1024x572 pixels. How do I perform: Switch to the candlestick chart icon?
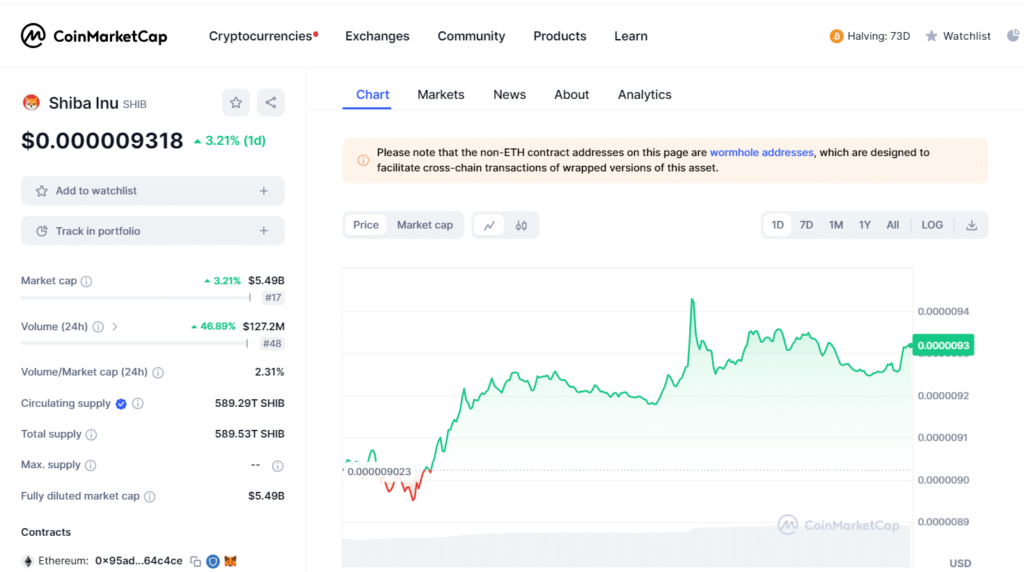pos(521,225)
